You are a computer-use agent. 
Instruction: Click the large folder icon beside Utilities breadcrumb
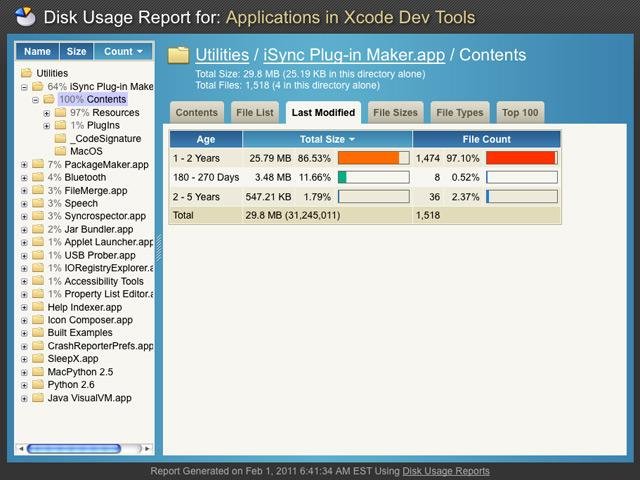pos(178,55)
